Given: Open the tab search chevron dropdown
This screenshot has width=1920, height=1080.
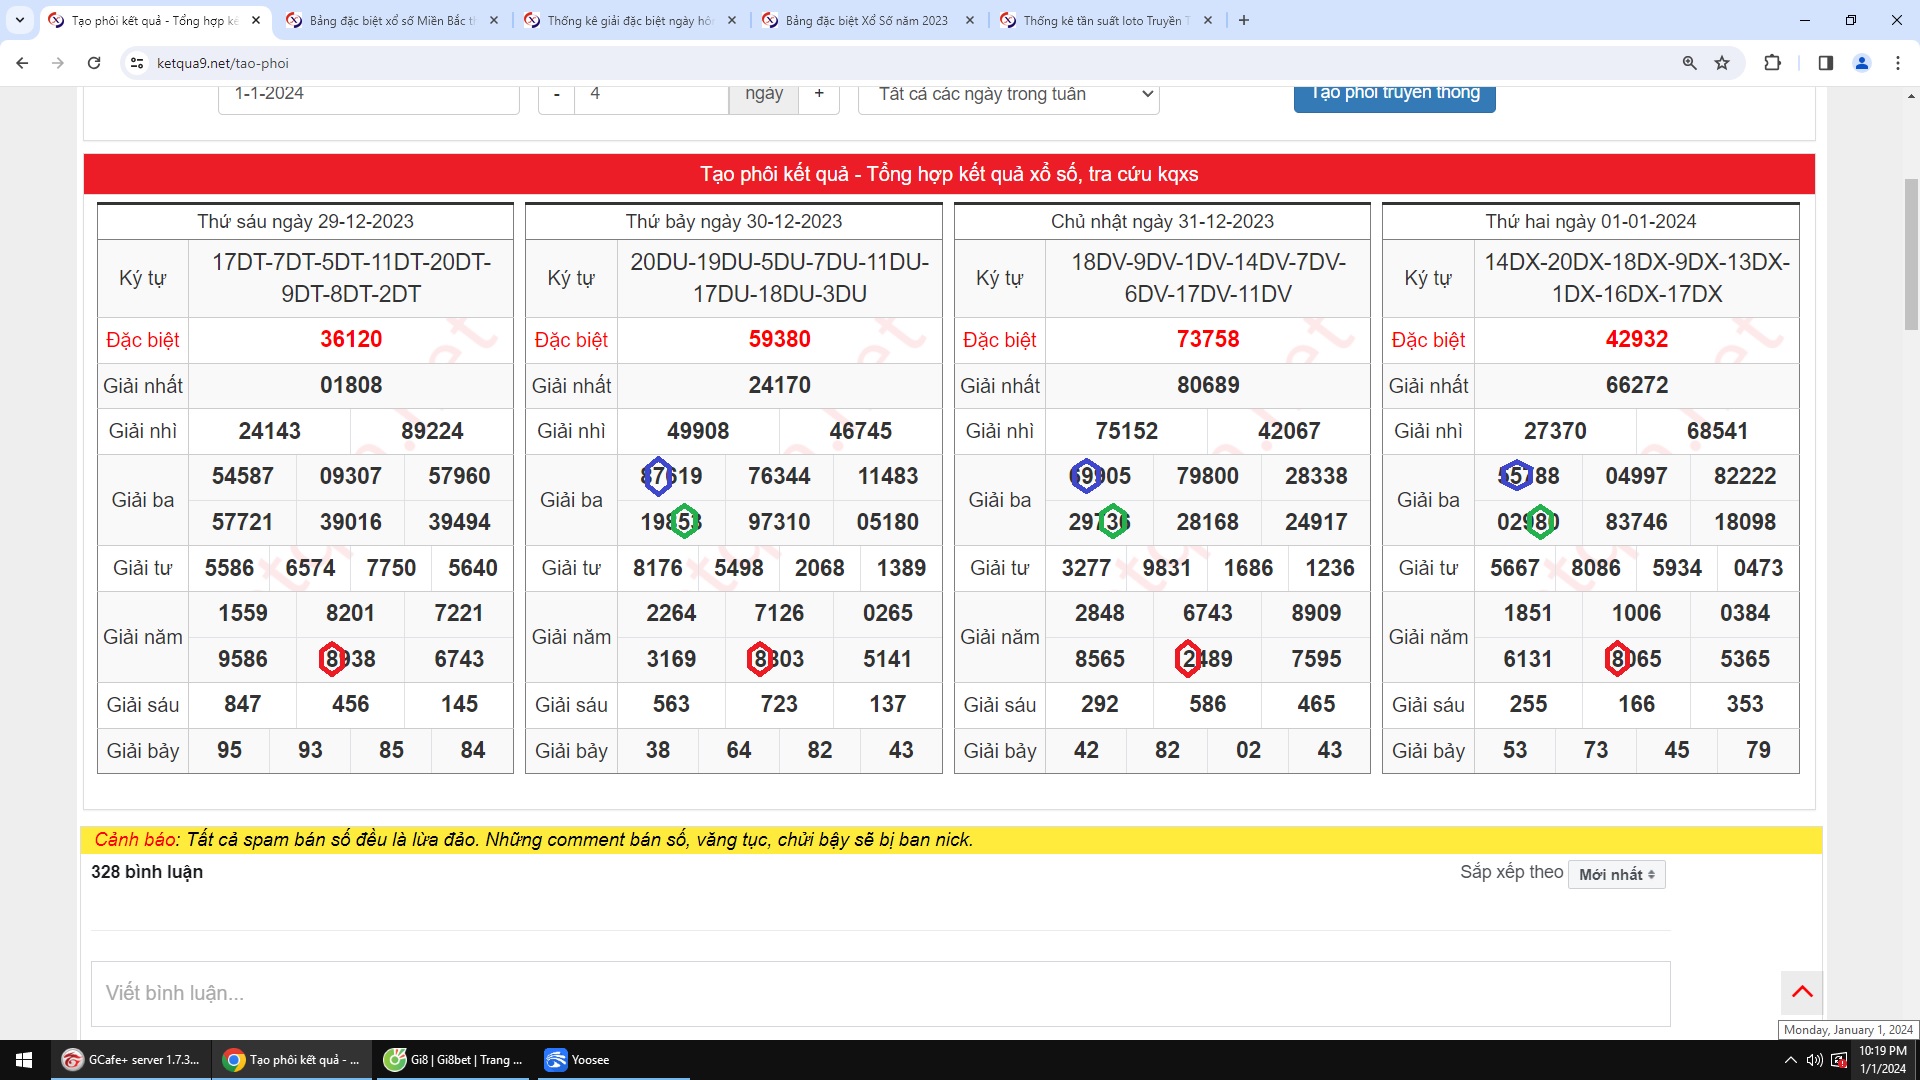Looking at the screenshot, I should click(19, 20).
